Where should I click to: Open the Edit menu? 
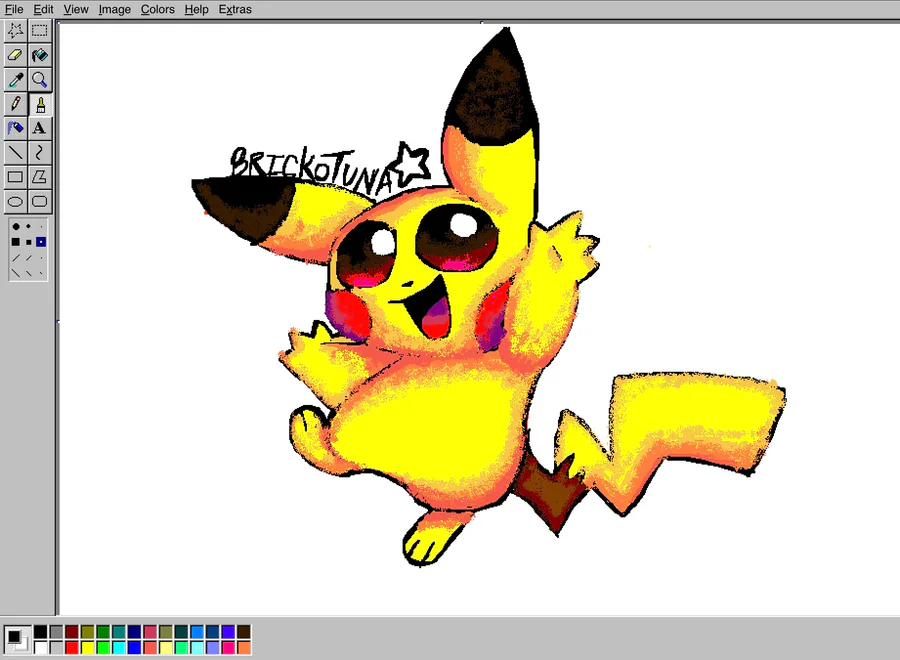point(44,9)
